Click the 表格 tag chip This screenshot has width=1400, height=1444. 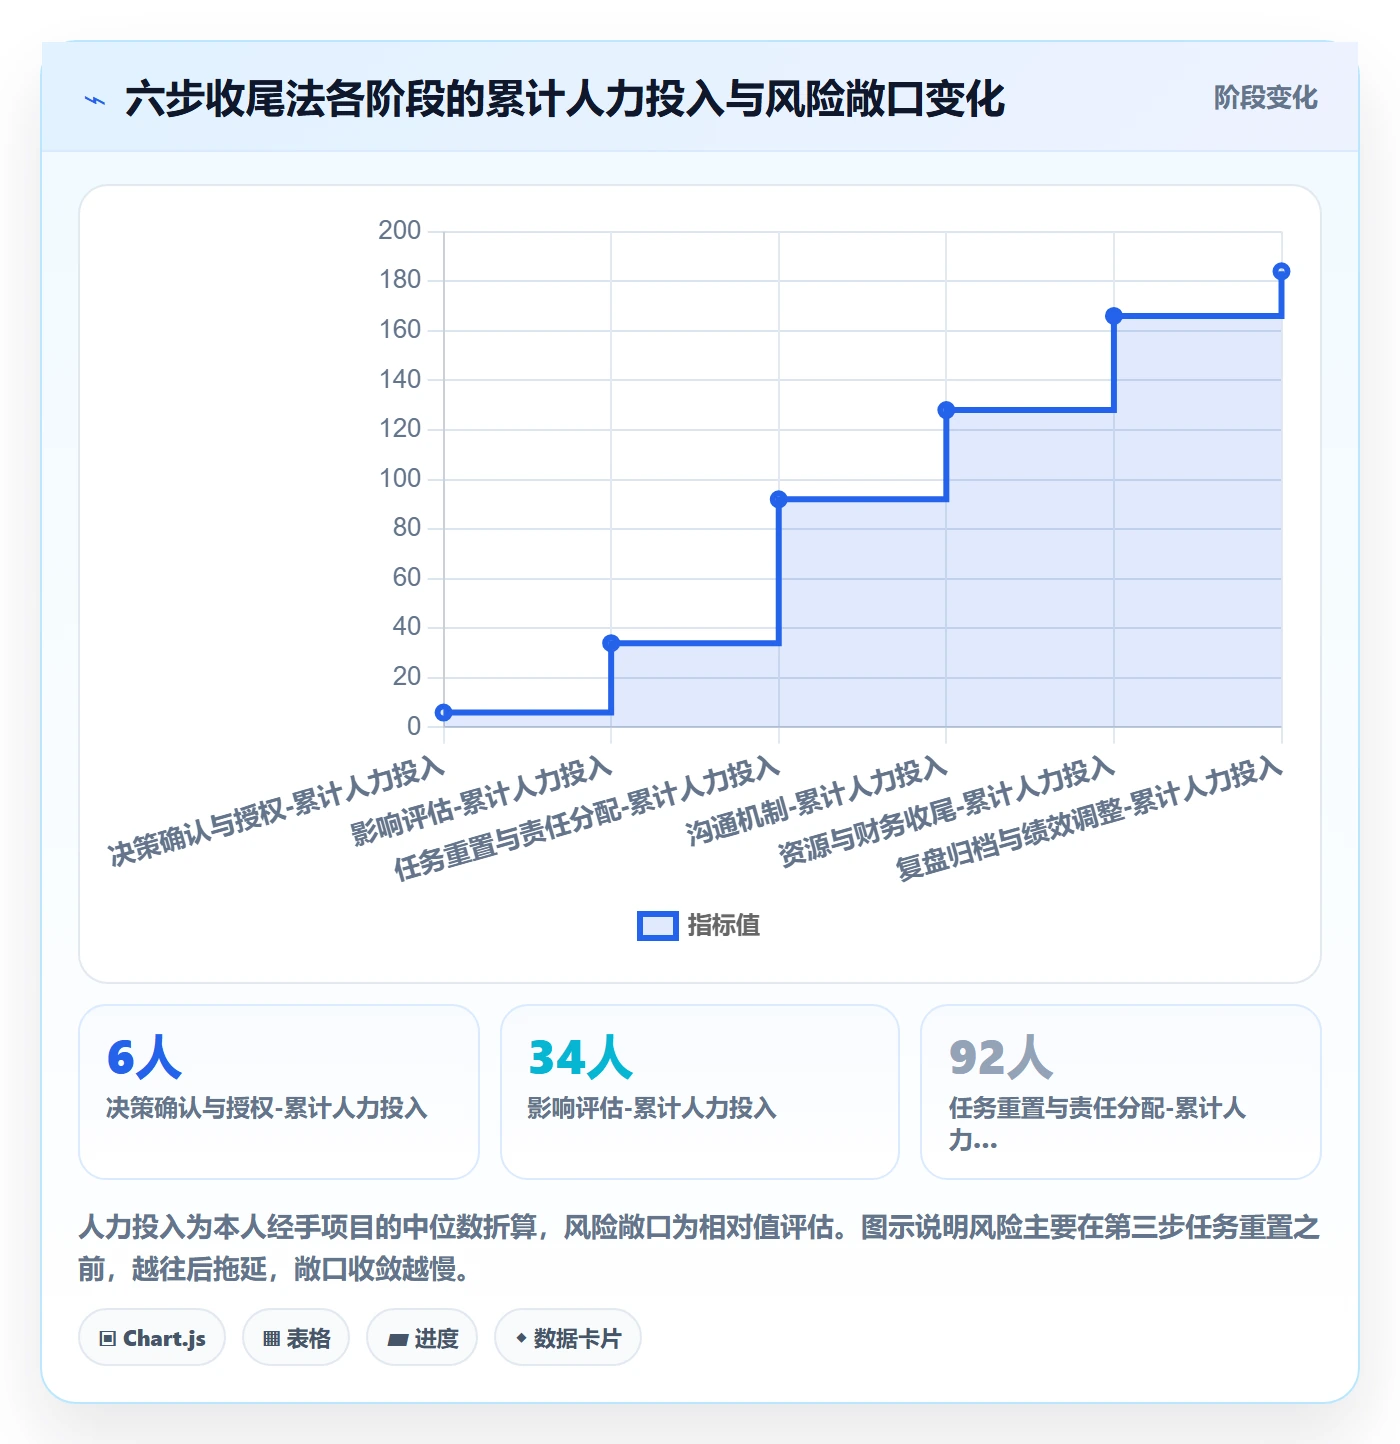296,1338
